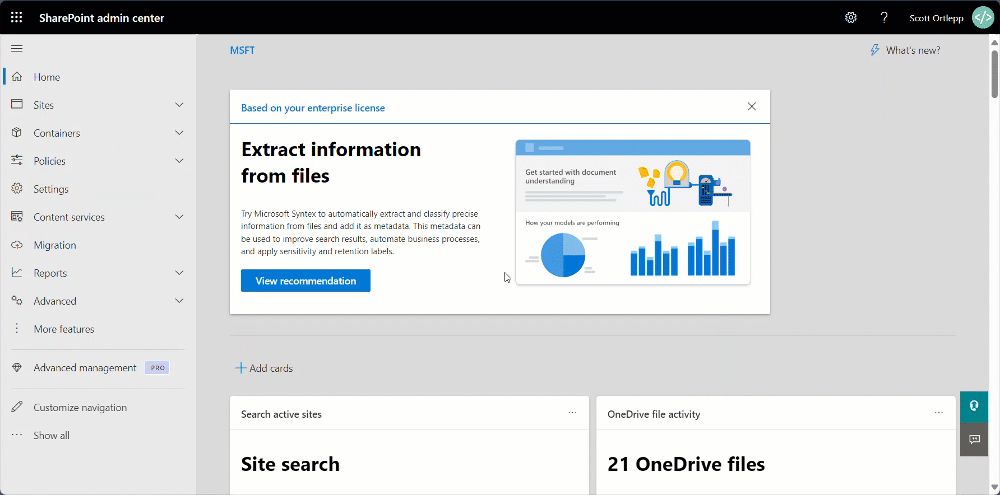Click the Show all ellipsis icon
This screenshot has height=495, width=1000.
pos(17,436)
